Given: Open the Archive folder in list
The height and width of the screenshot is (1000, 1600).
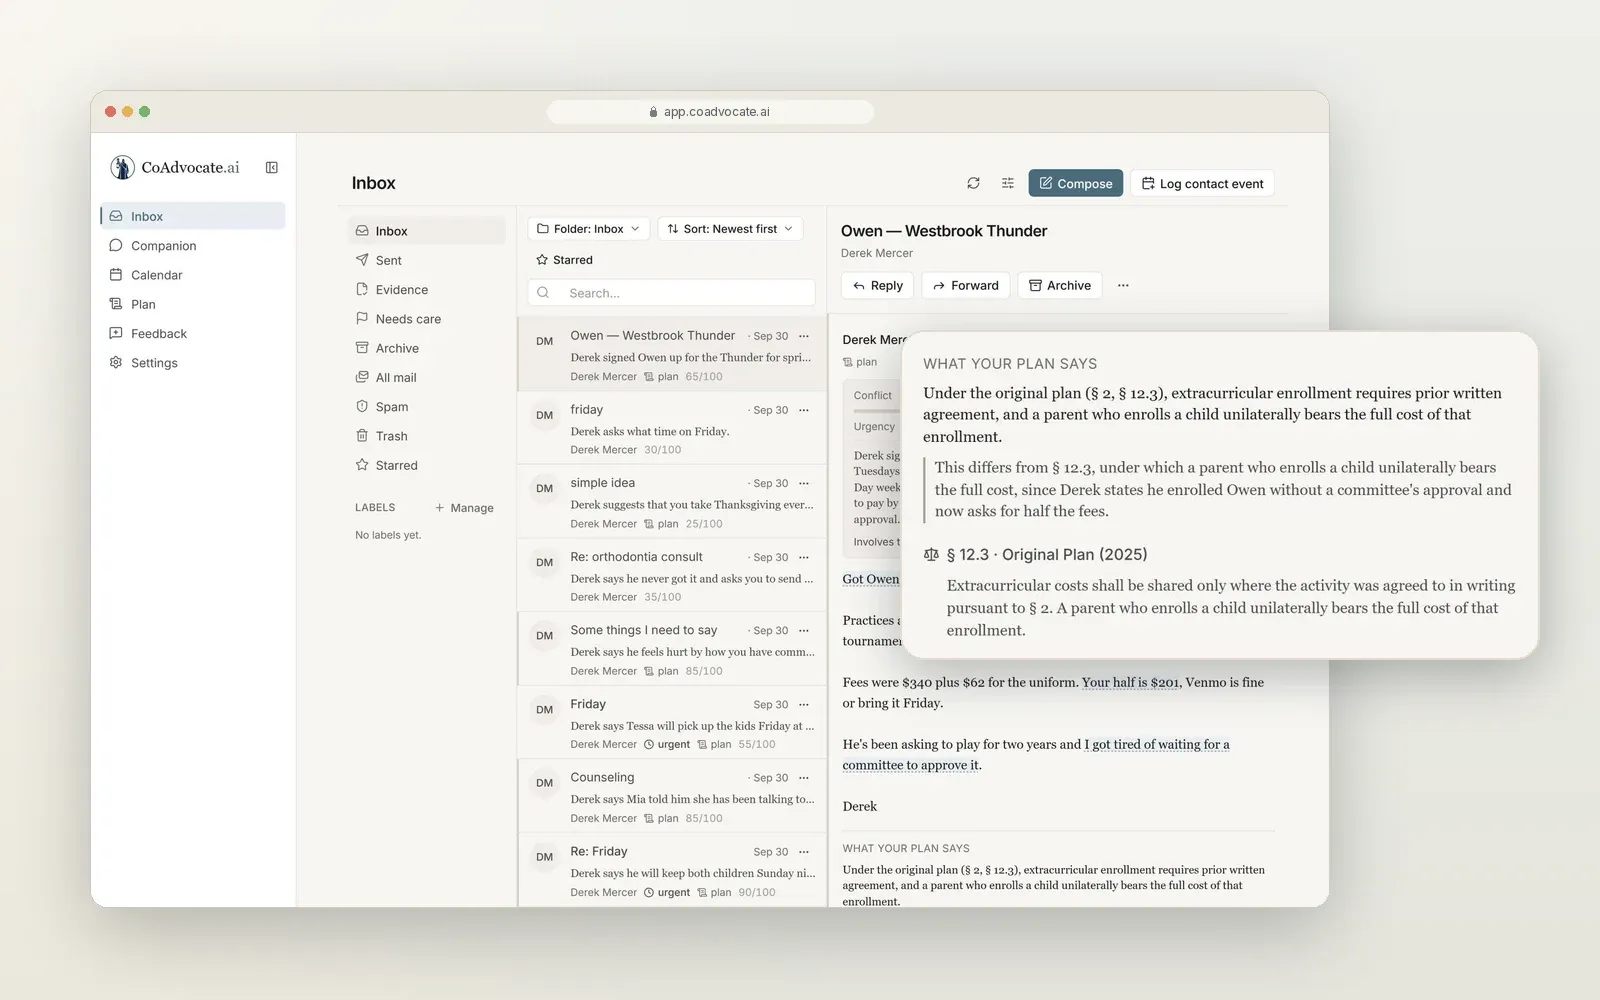Looking at the screenshot, I should [427, 348].
